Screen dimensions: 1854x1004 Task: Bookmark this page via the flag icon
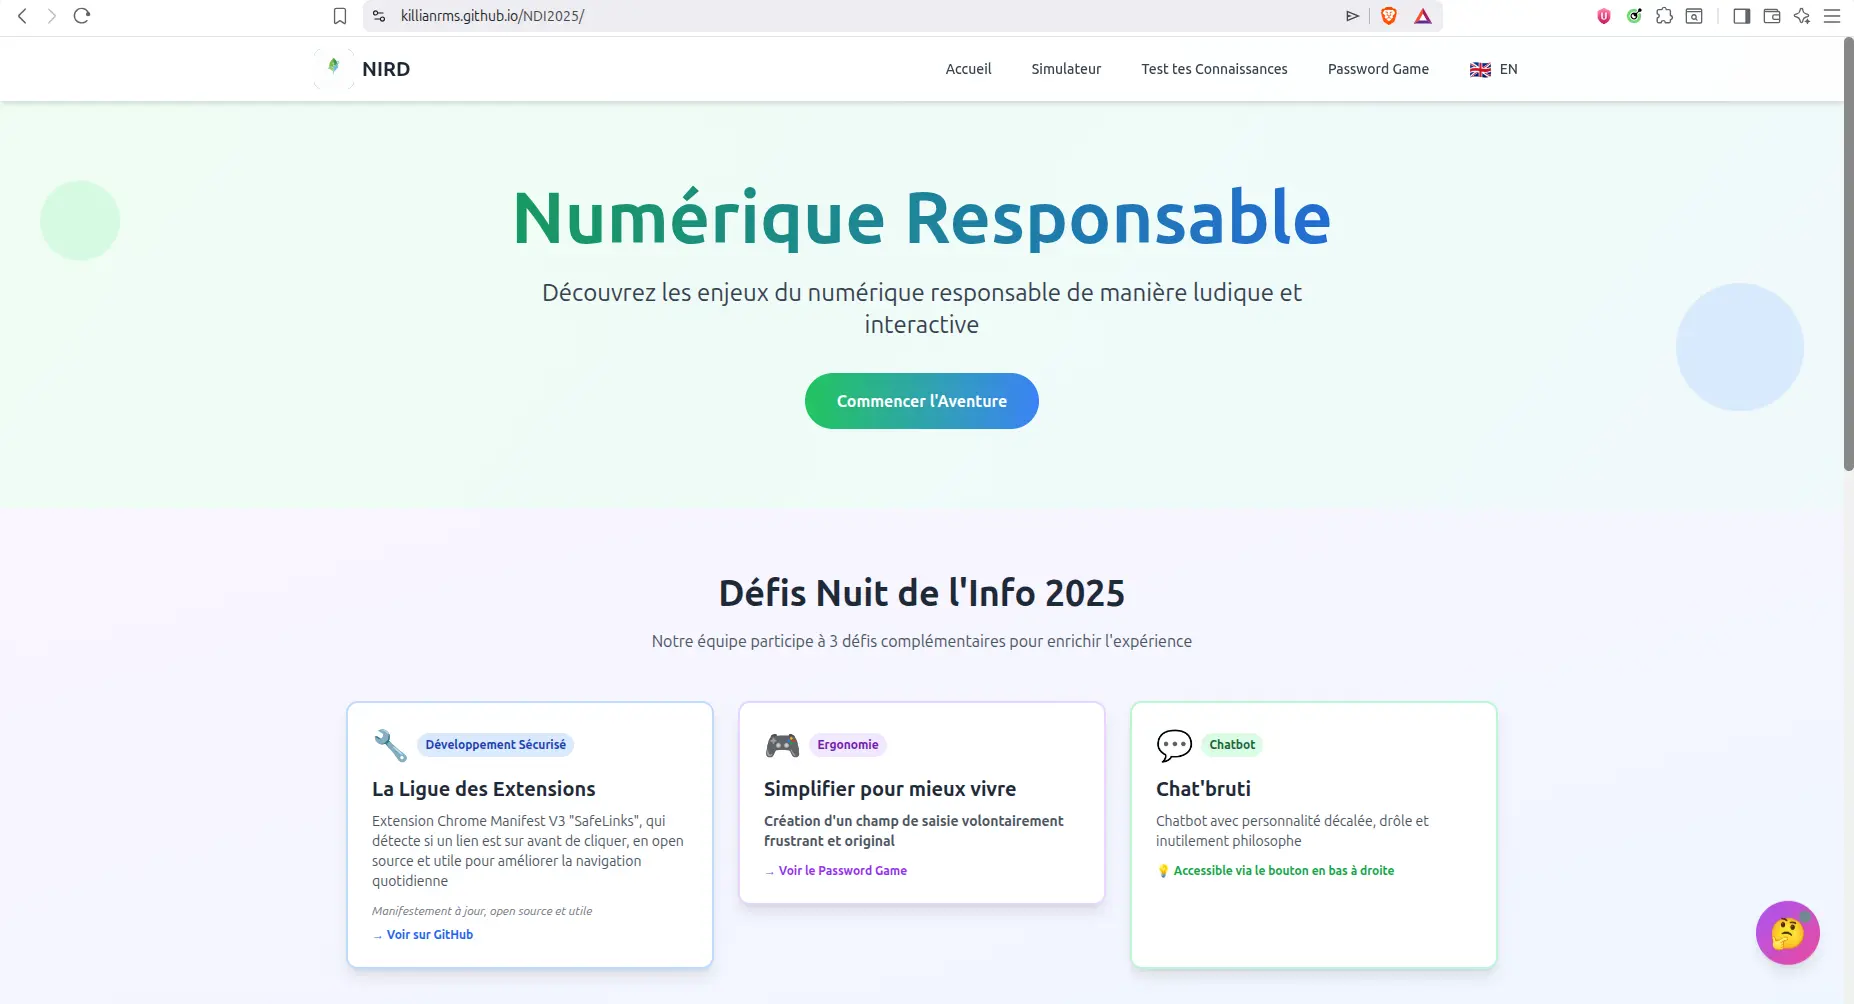pos(339,16)
